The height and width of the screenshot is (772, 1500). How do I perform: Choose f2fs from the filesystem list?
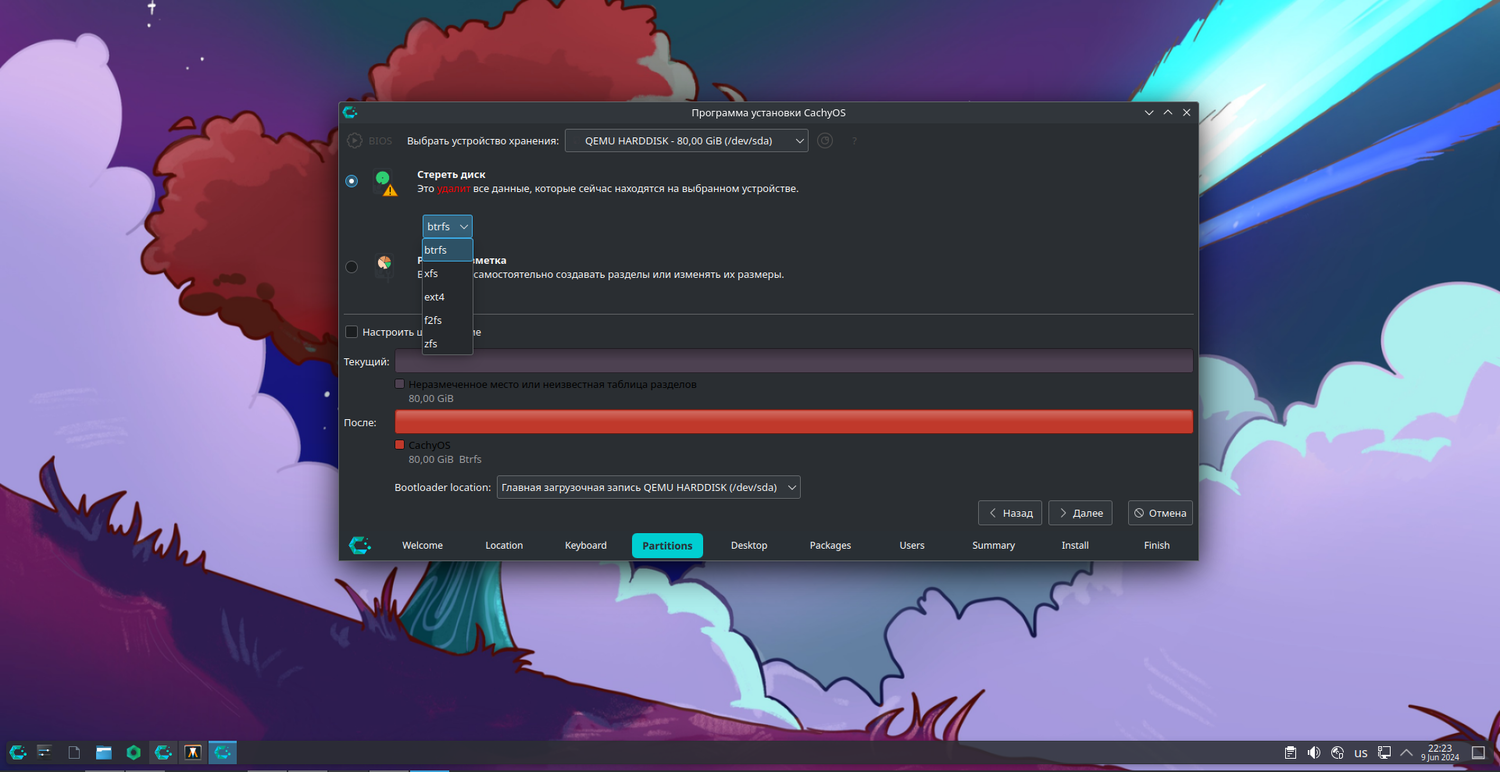coord(447,320)
